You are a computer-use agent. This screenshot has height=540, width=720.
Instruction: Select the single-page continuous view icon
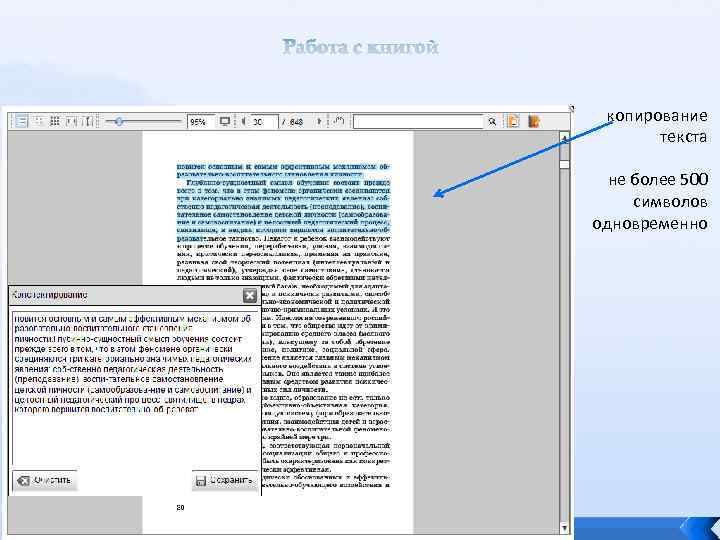tap(22, 121)
